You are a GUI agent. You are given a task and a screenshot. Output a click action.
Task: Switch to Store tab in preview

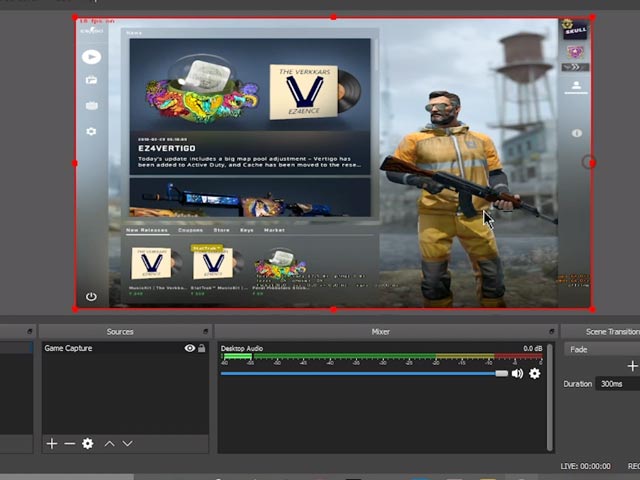(x=222, y=230)
